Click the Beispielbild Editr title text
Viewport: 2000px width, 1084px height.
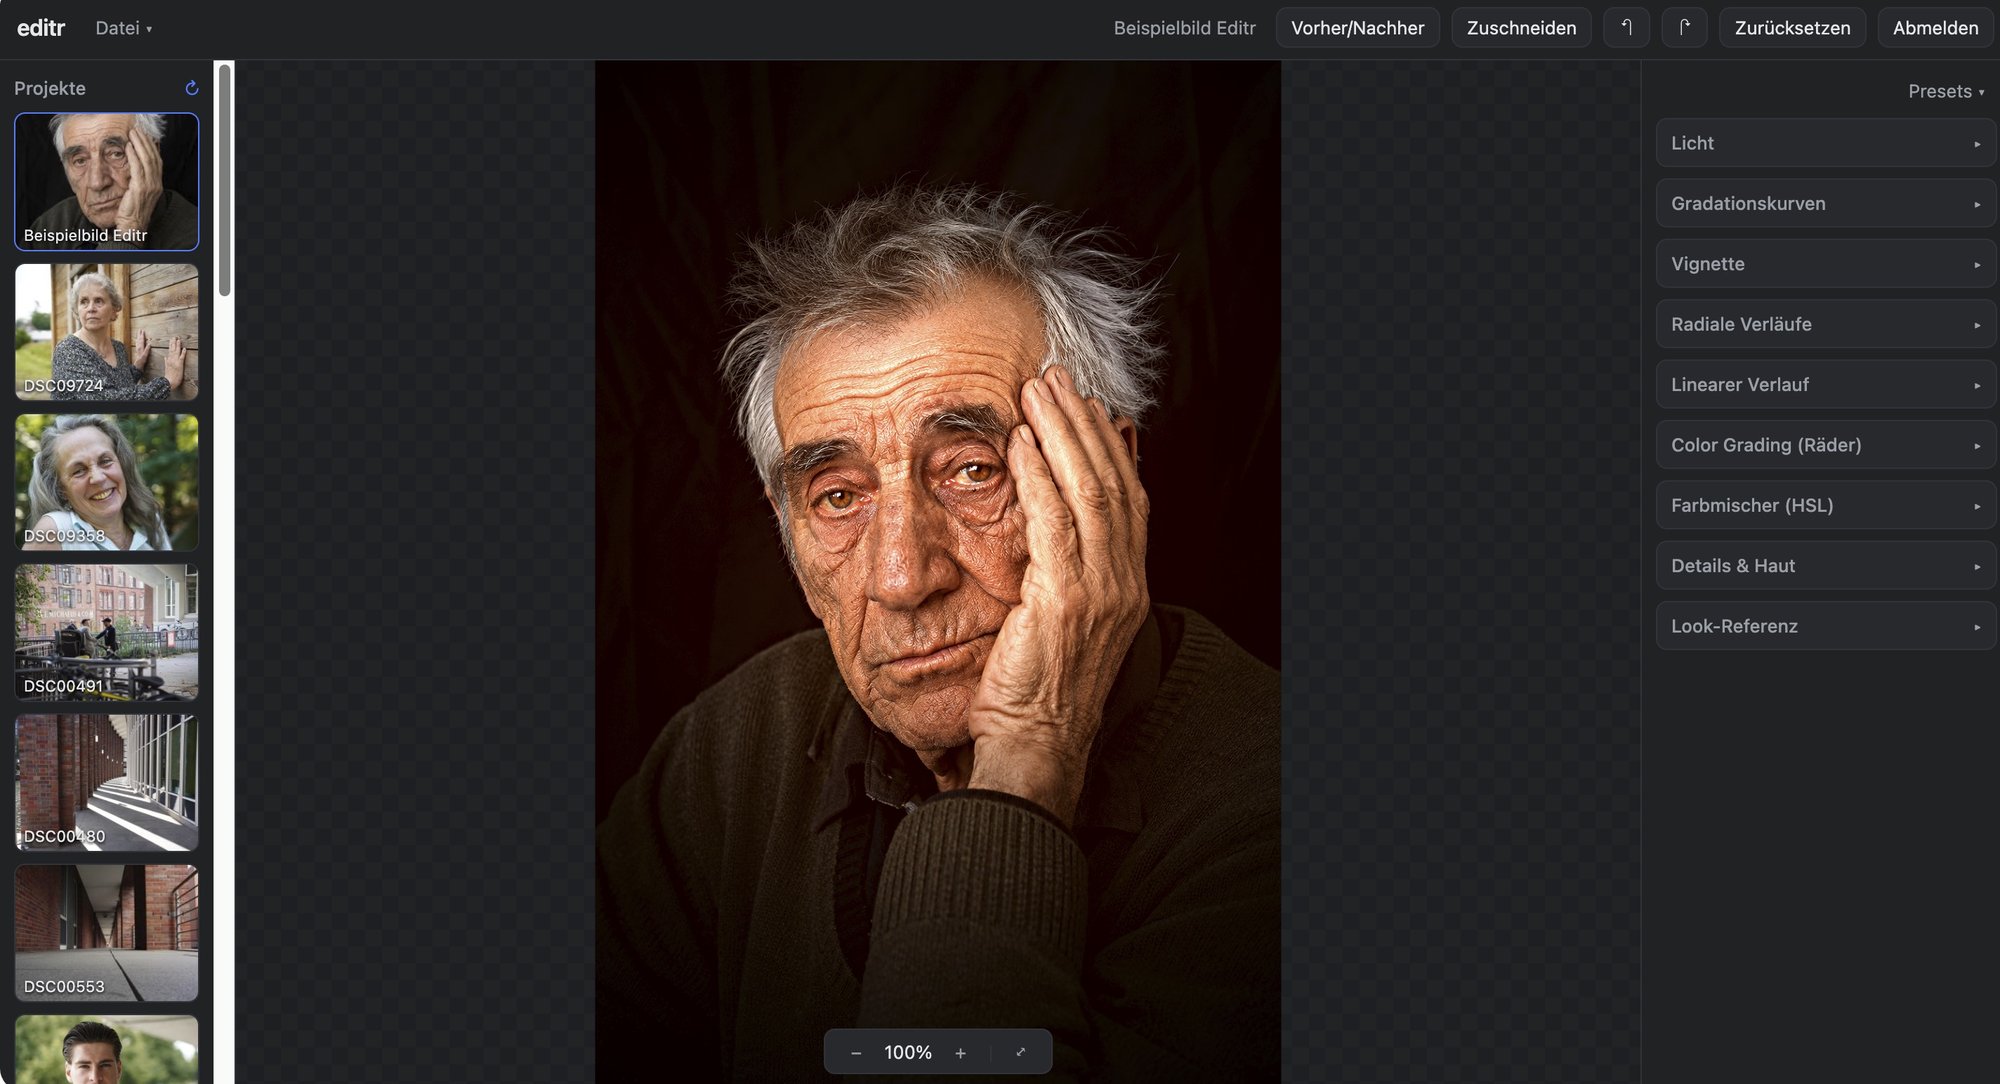[x=1184, y=28]
